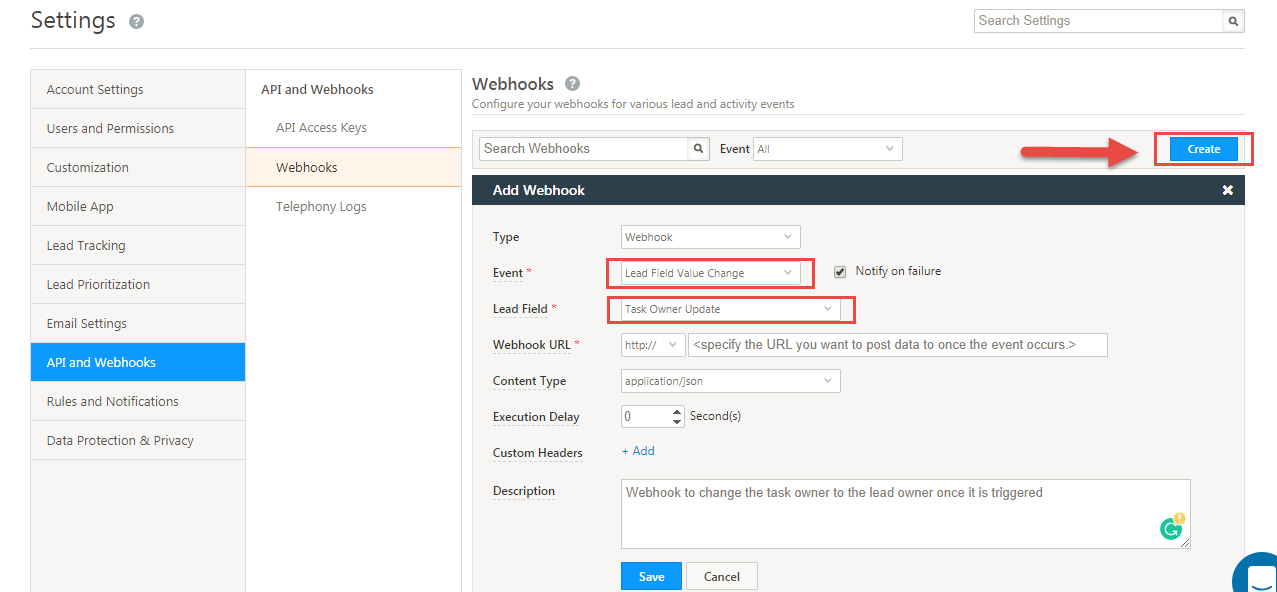Click the Grammarly icon in Description box
The image size is (1277, 592).
1171,529
